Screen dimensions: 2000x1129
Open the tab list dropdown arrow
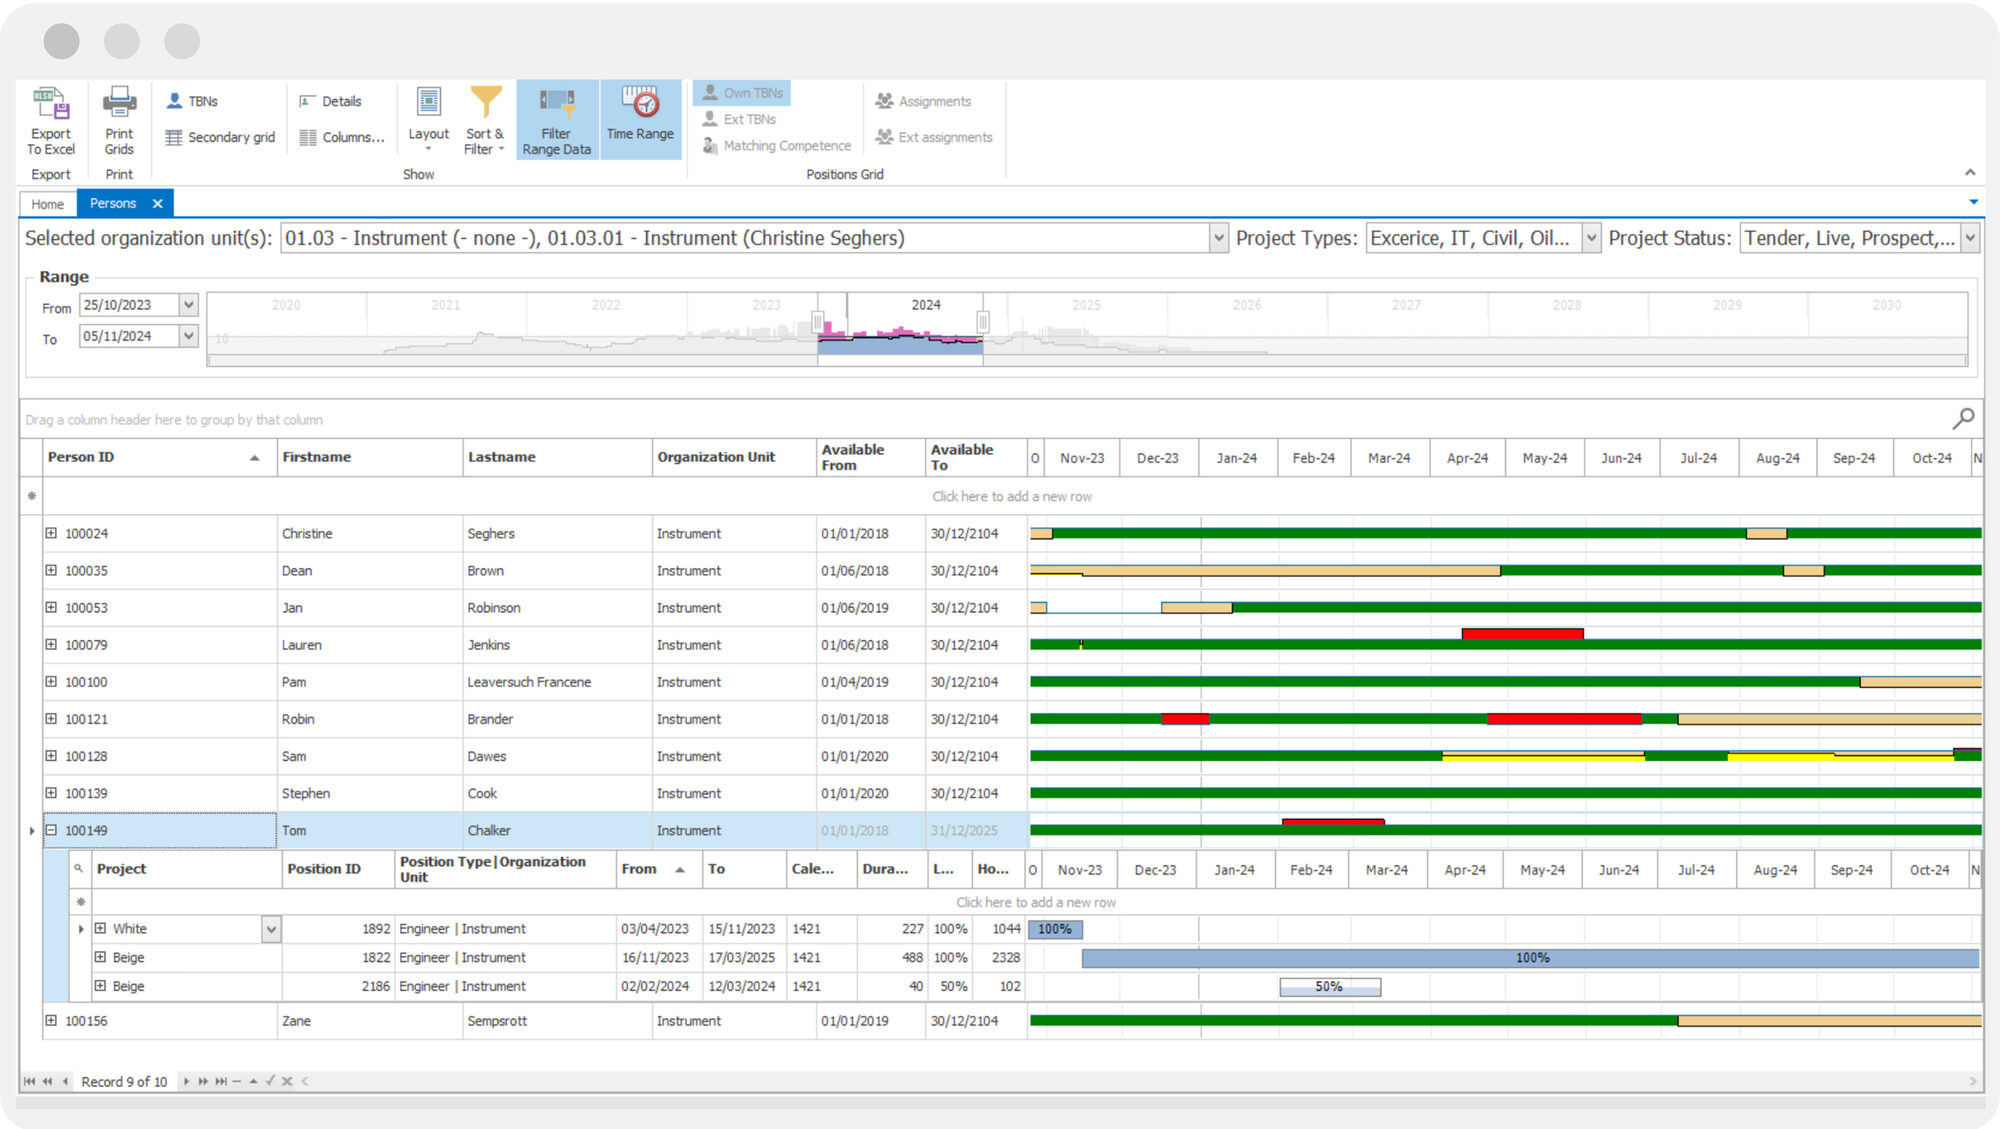pos(1973,202)
